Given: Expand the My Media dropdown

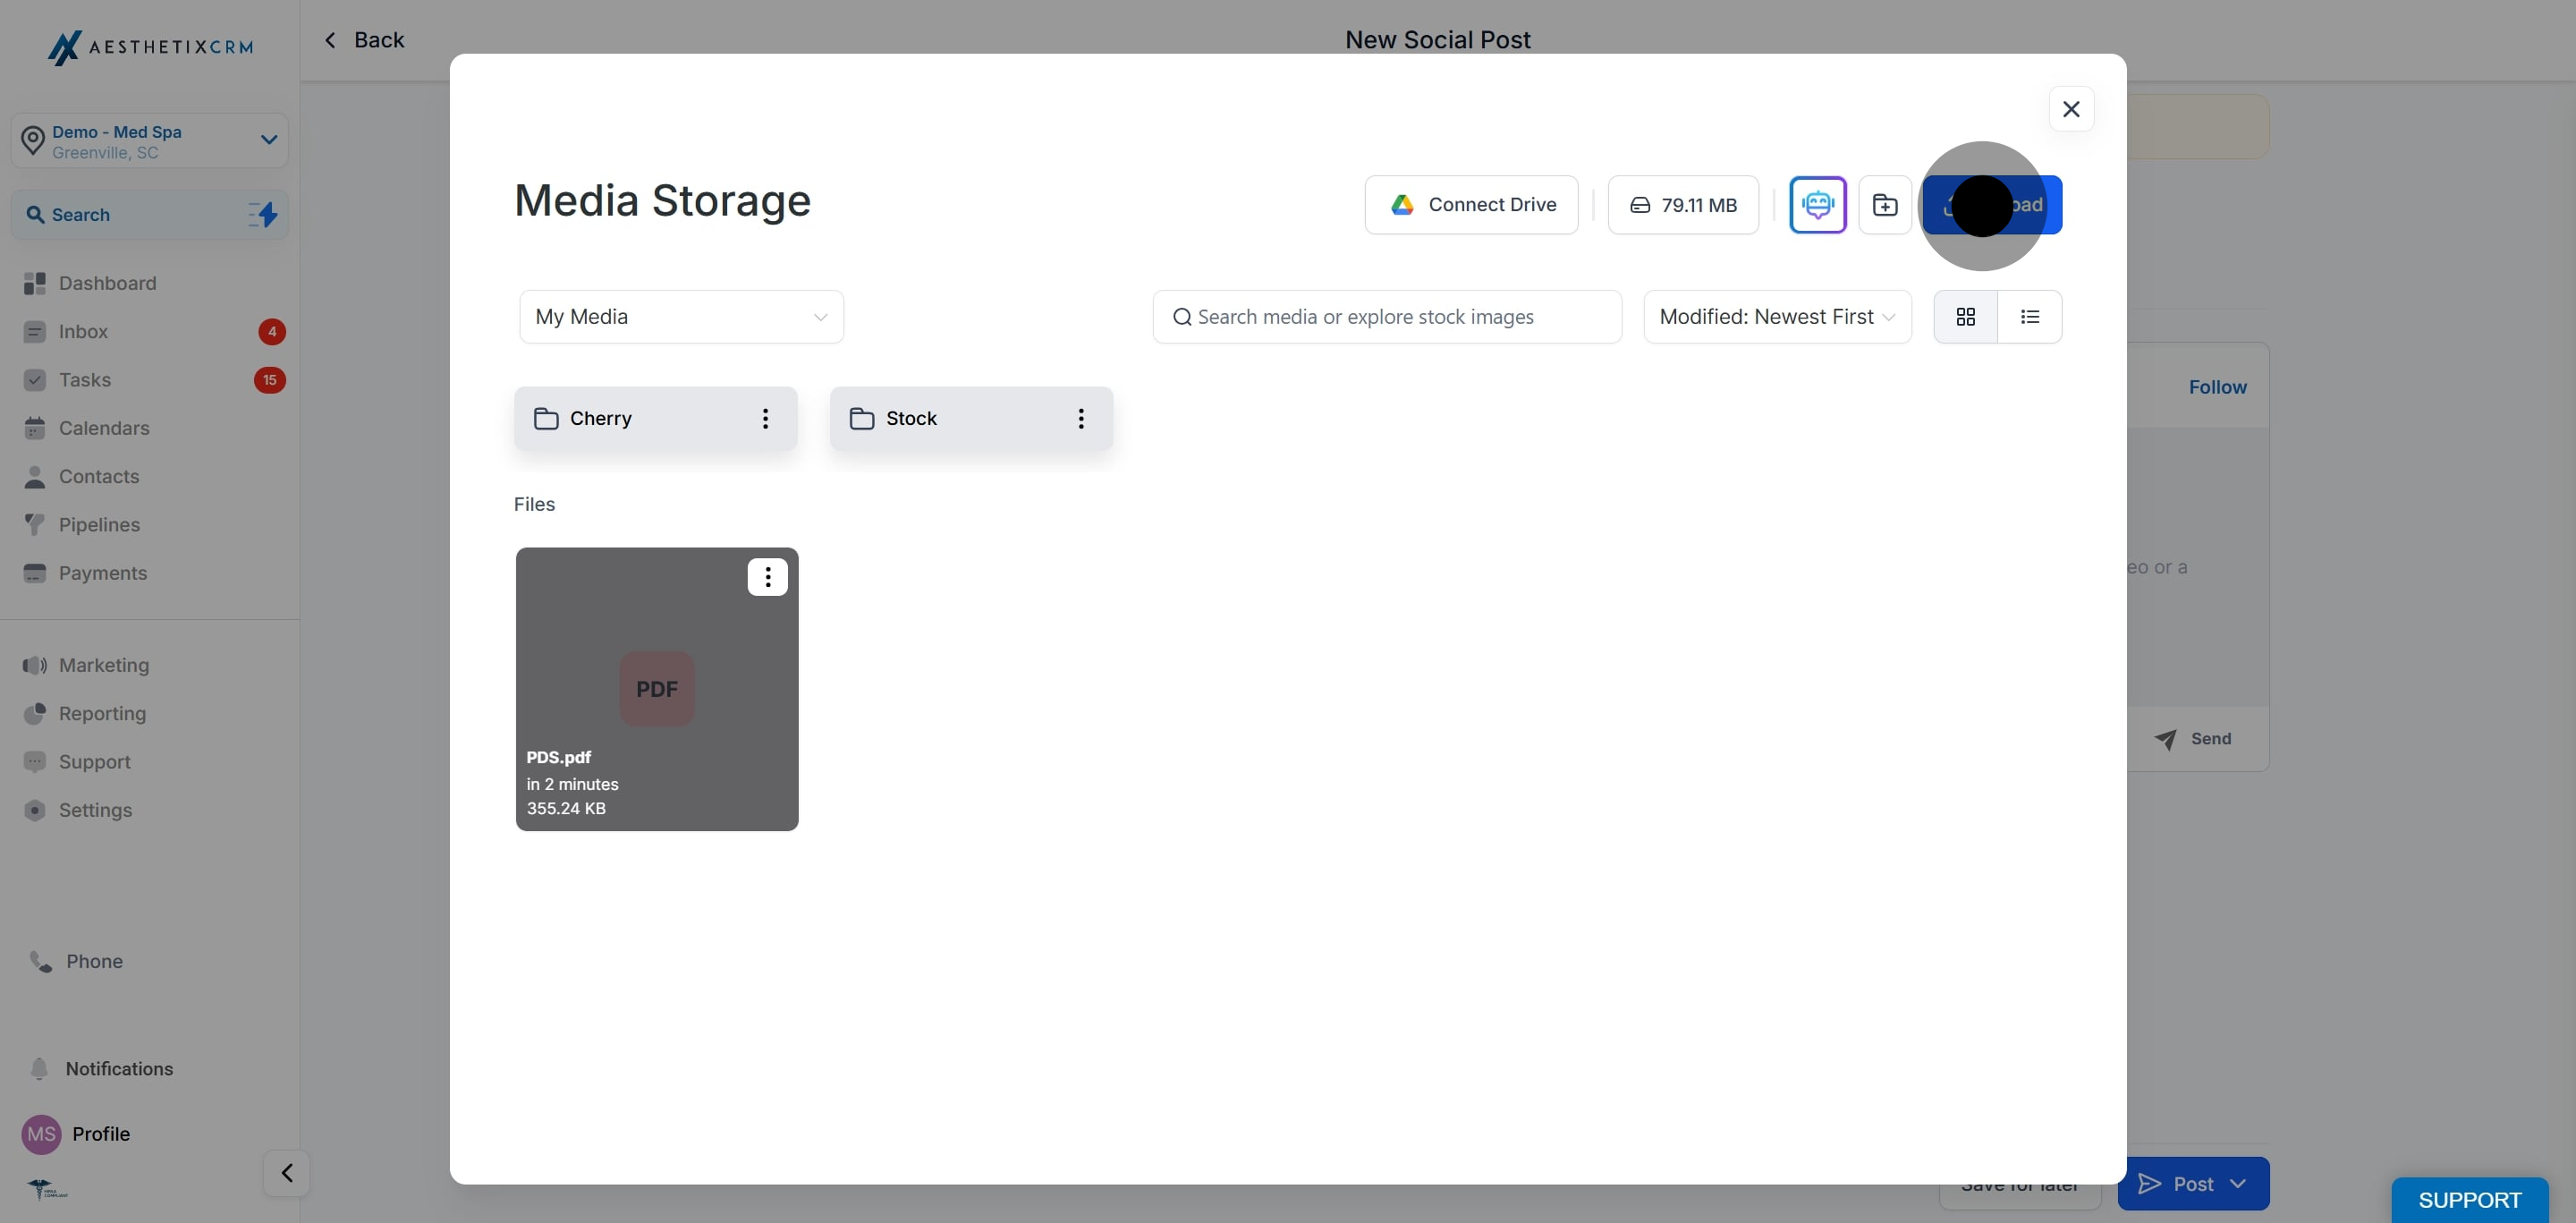Looking at the screenshot, I should 681,317.
